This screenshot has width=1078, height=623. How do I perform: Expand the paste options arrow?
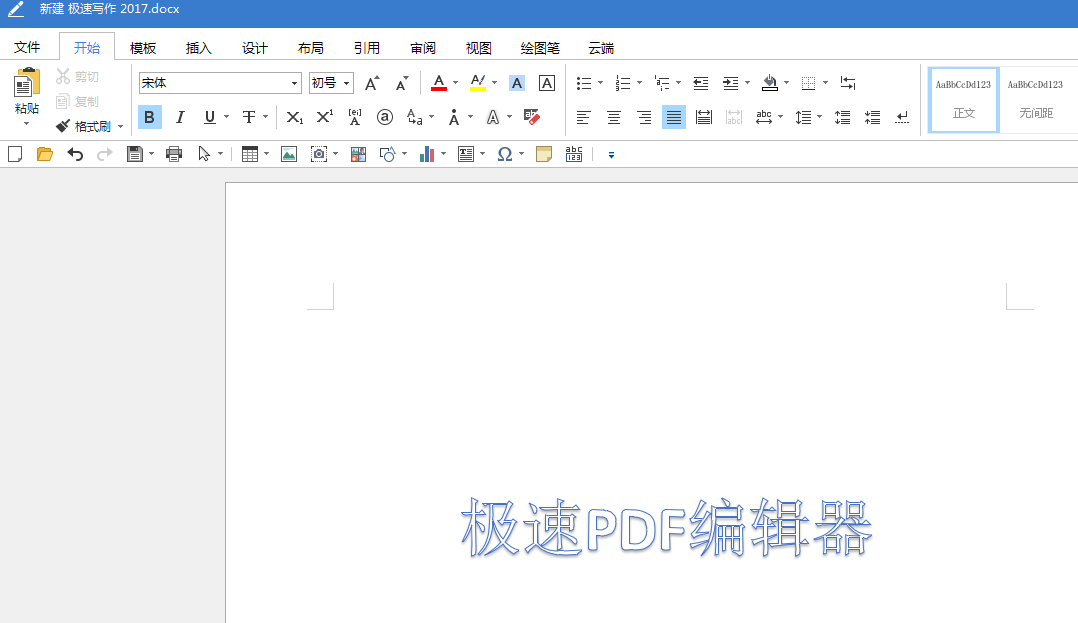coord(27,124)
